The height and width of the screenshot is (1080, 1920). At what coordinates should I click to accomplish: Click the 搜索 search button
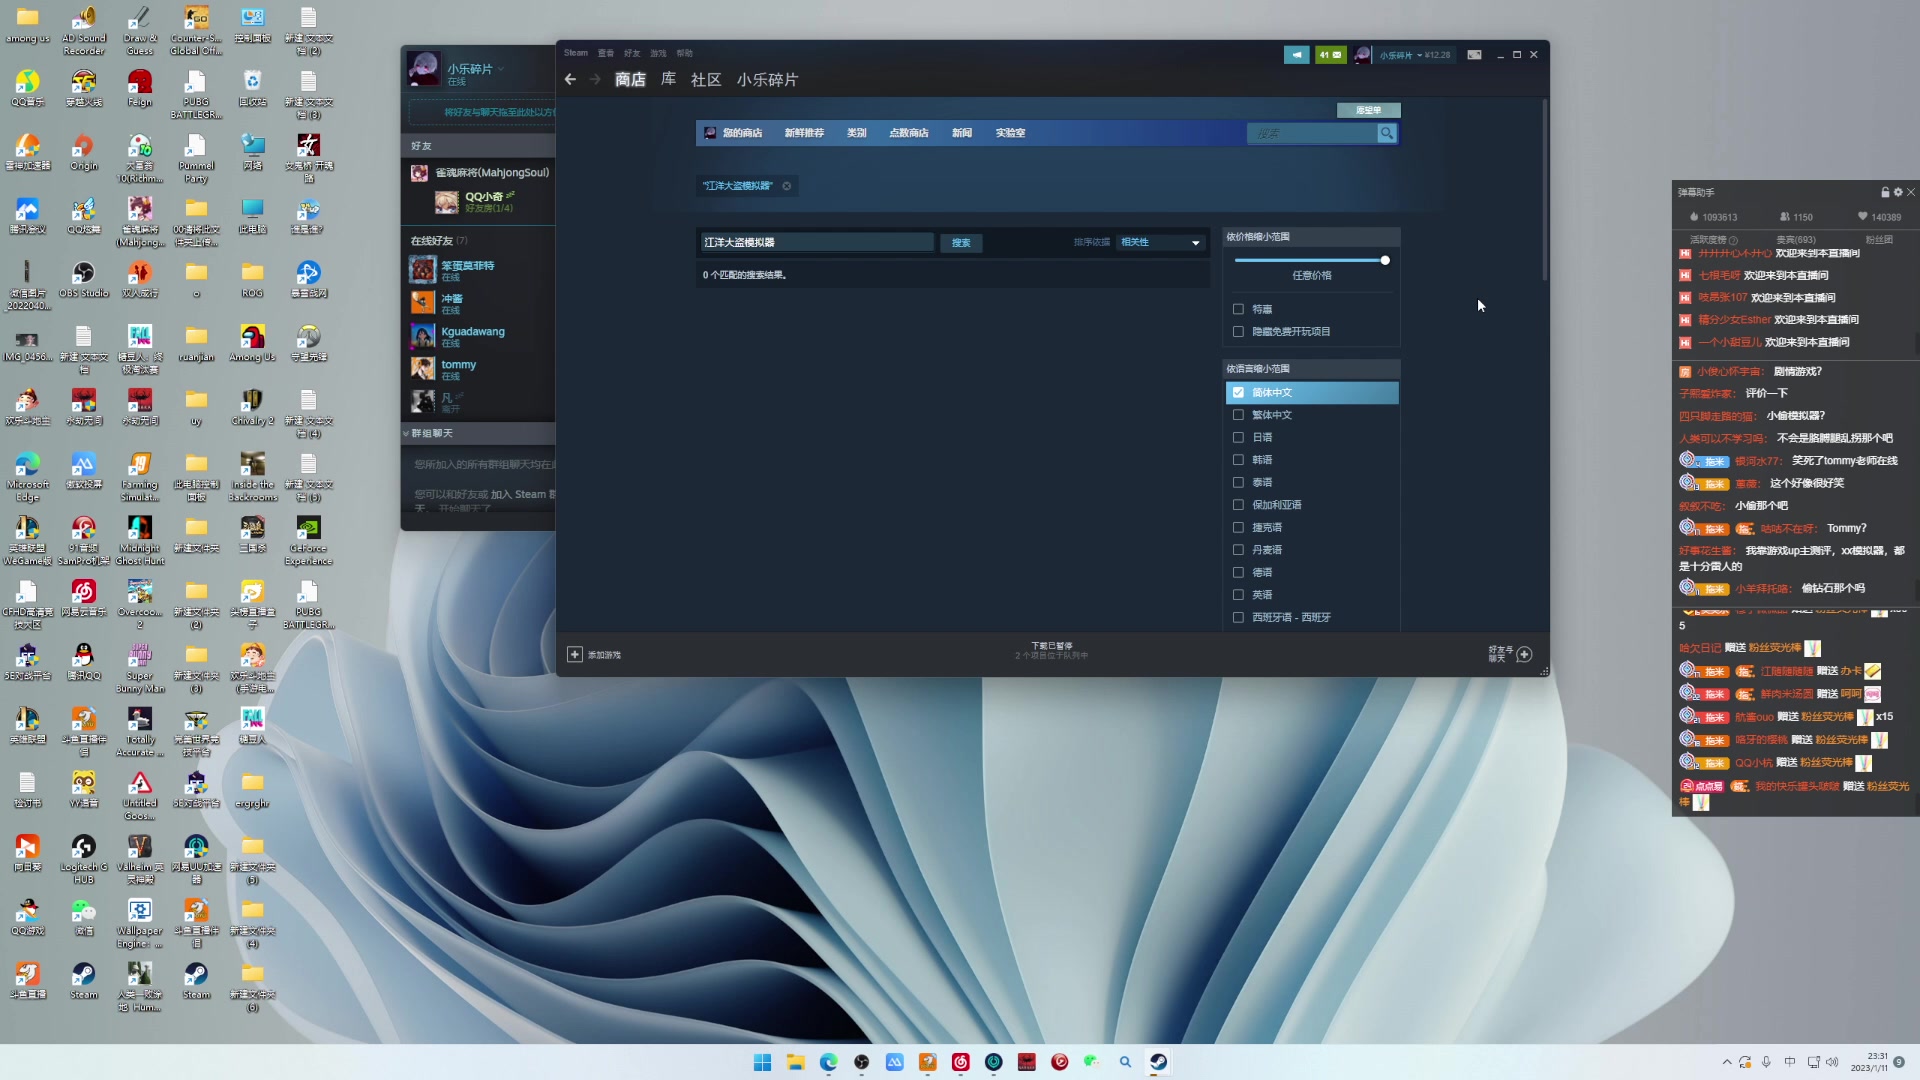[x=961, y=243]
